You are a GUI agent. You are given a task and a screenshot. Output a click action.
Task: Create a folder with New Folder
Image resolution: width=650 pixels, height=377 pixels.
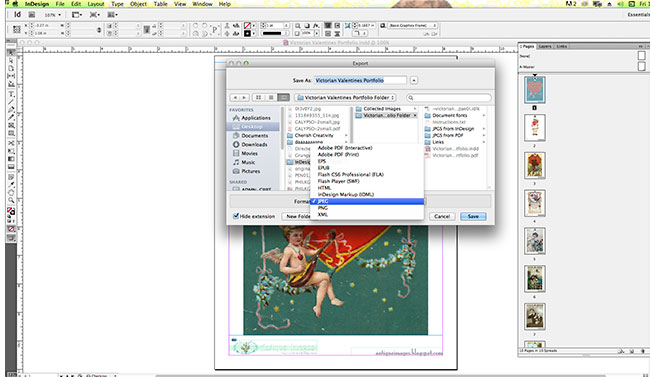(x=296, y=216)
